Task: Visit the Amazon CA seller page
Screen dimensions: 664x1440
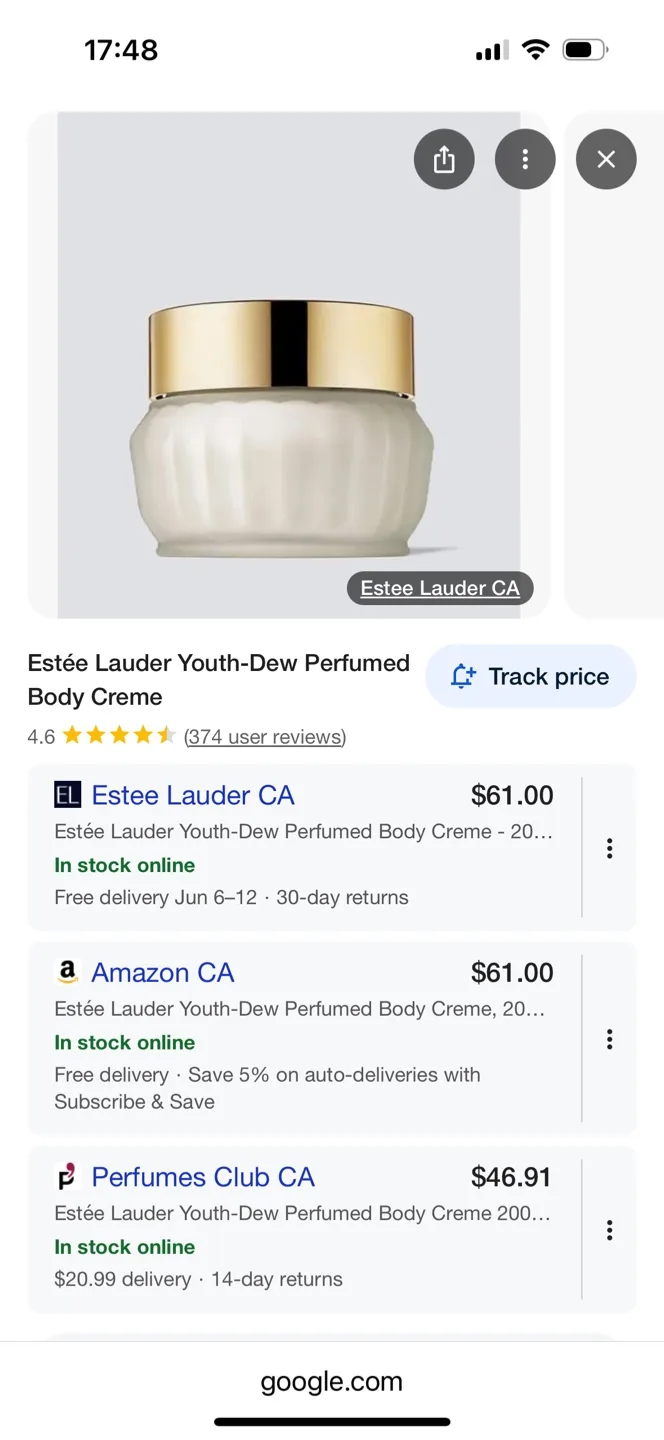Action: [163, 971]
